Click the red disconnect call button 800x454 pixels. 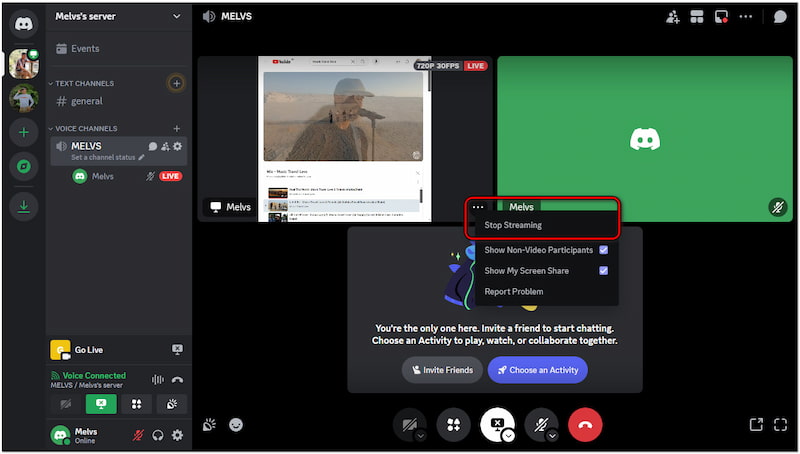(585, 425)
